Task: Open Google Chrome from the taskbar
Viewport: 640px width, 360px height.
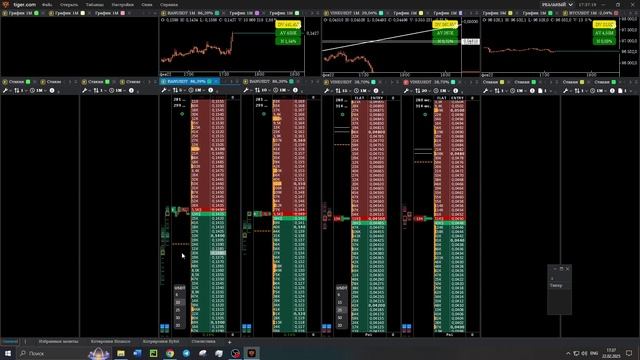Action: (170, 353)
